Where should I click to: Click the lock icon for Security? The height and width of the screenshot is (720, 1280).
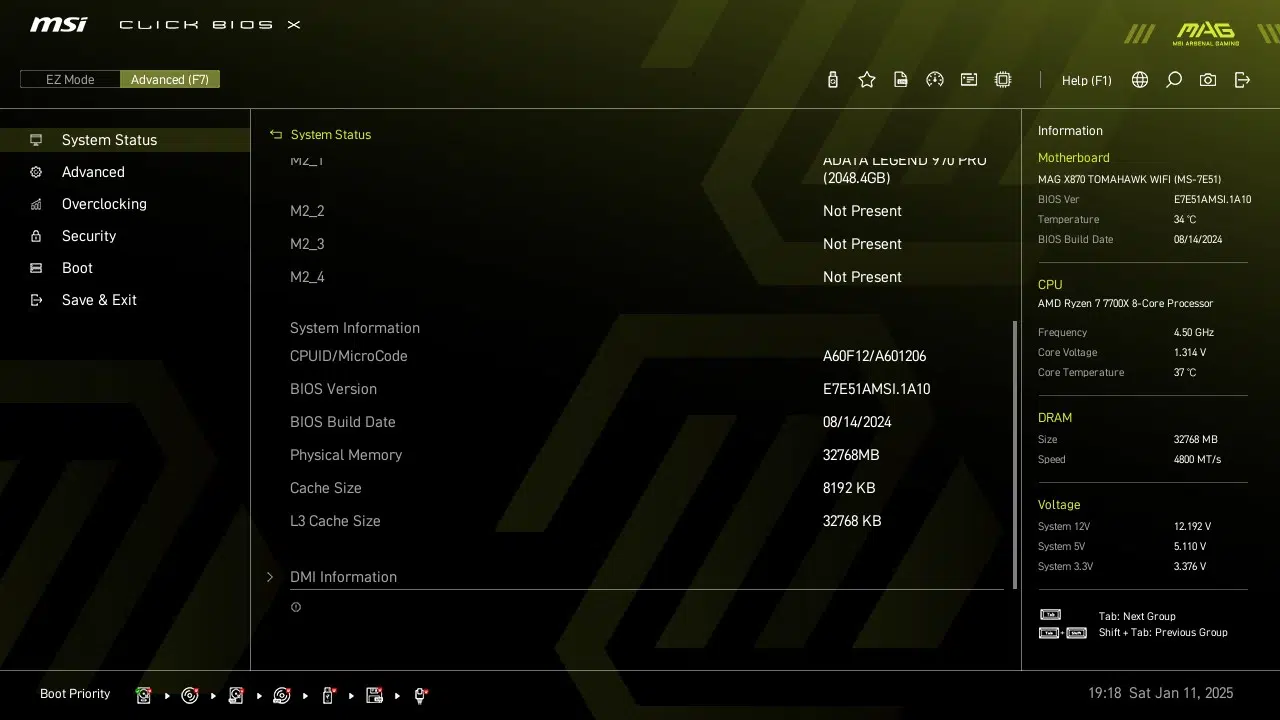pos(36,236)
